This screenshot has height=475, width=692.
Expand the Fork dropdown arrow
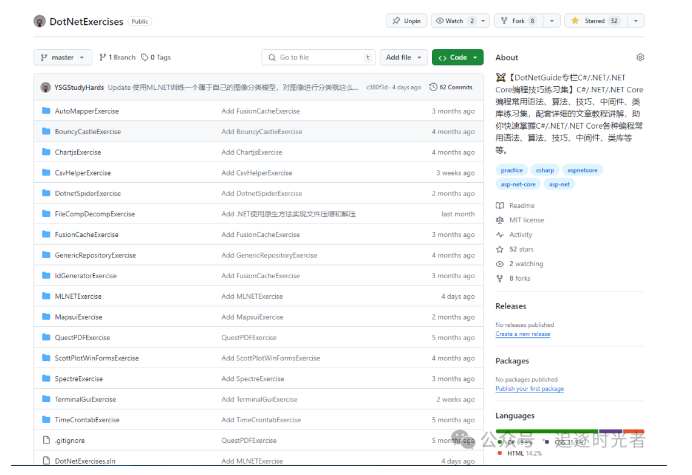coord(552,21)
